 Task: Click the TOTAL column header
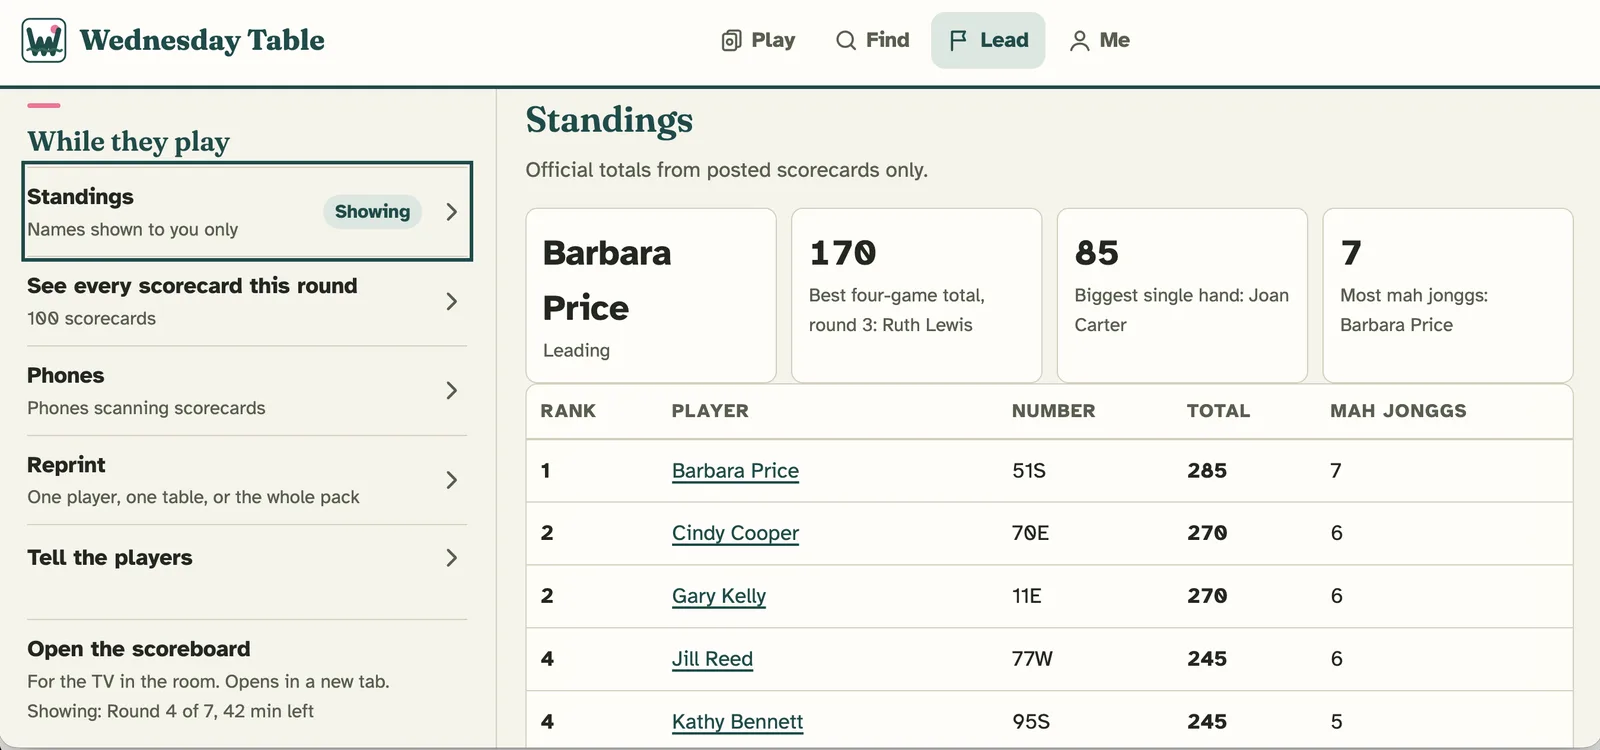coord(1218,411)
